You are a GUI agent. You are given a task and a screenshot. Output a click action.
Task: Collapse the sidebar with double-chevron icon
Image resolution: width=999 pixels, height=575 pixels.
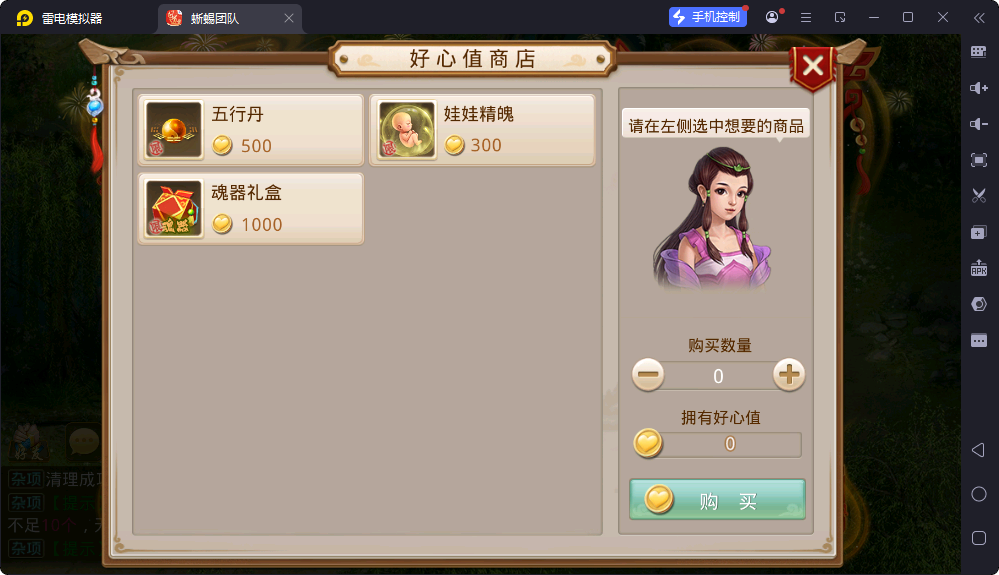pyautogui.click(x=979, y=18)
